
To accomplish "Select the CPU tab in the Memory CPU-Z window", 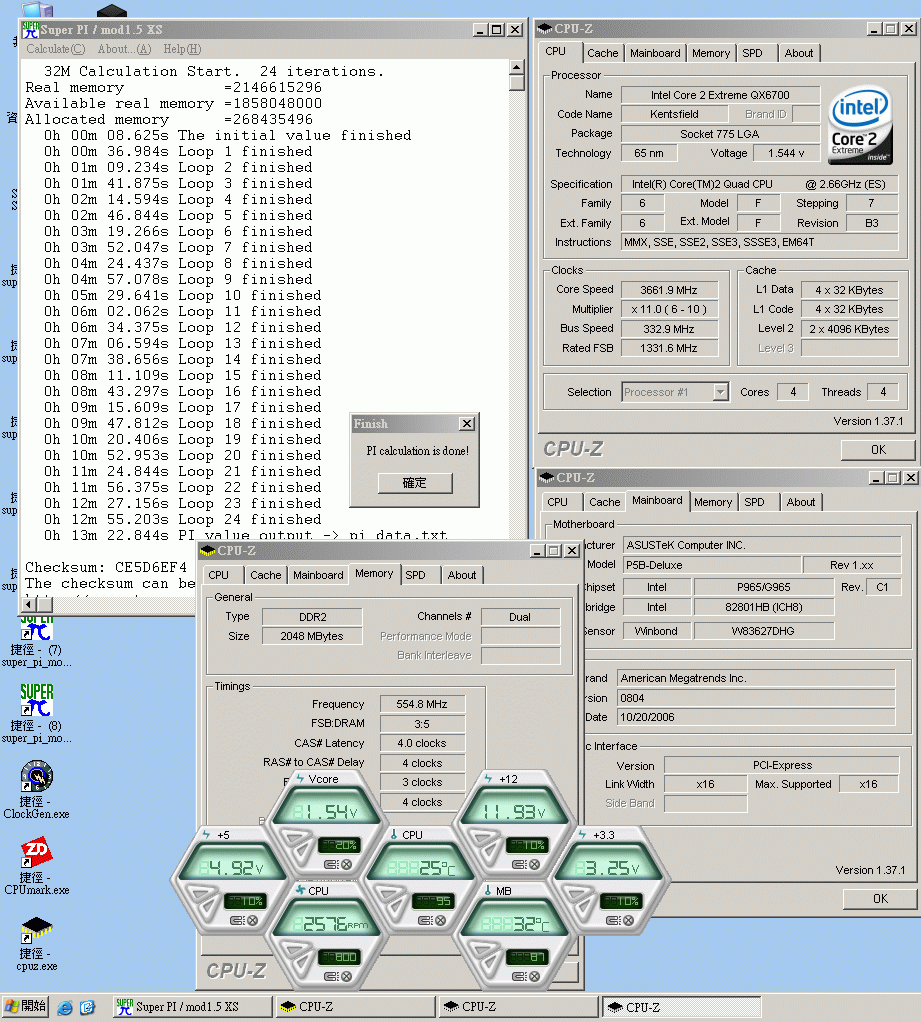I will pyautogui.click(x=218, y=575).
